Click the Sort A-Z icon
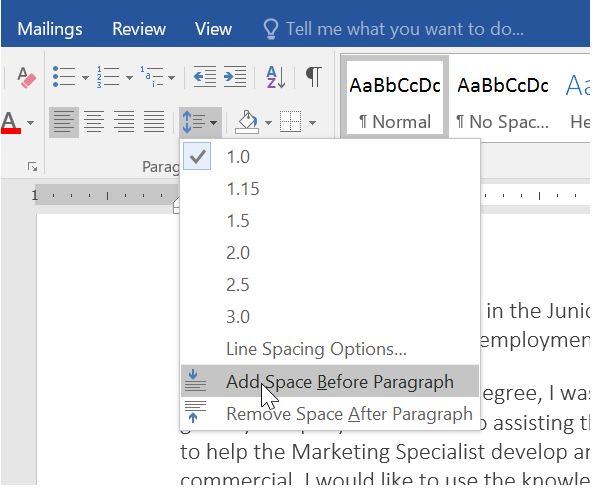This screenshot has height=499, width=601. 274,77
